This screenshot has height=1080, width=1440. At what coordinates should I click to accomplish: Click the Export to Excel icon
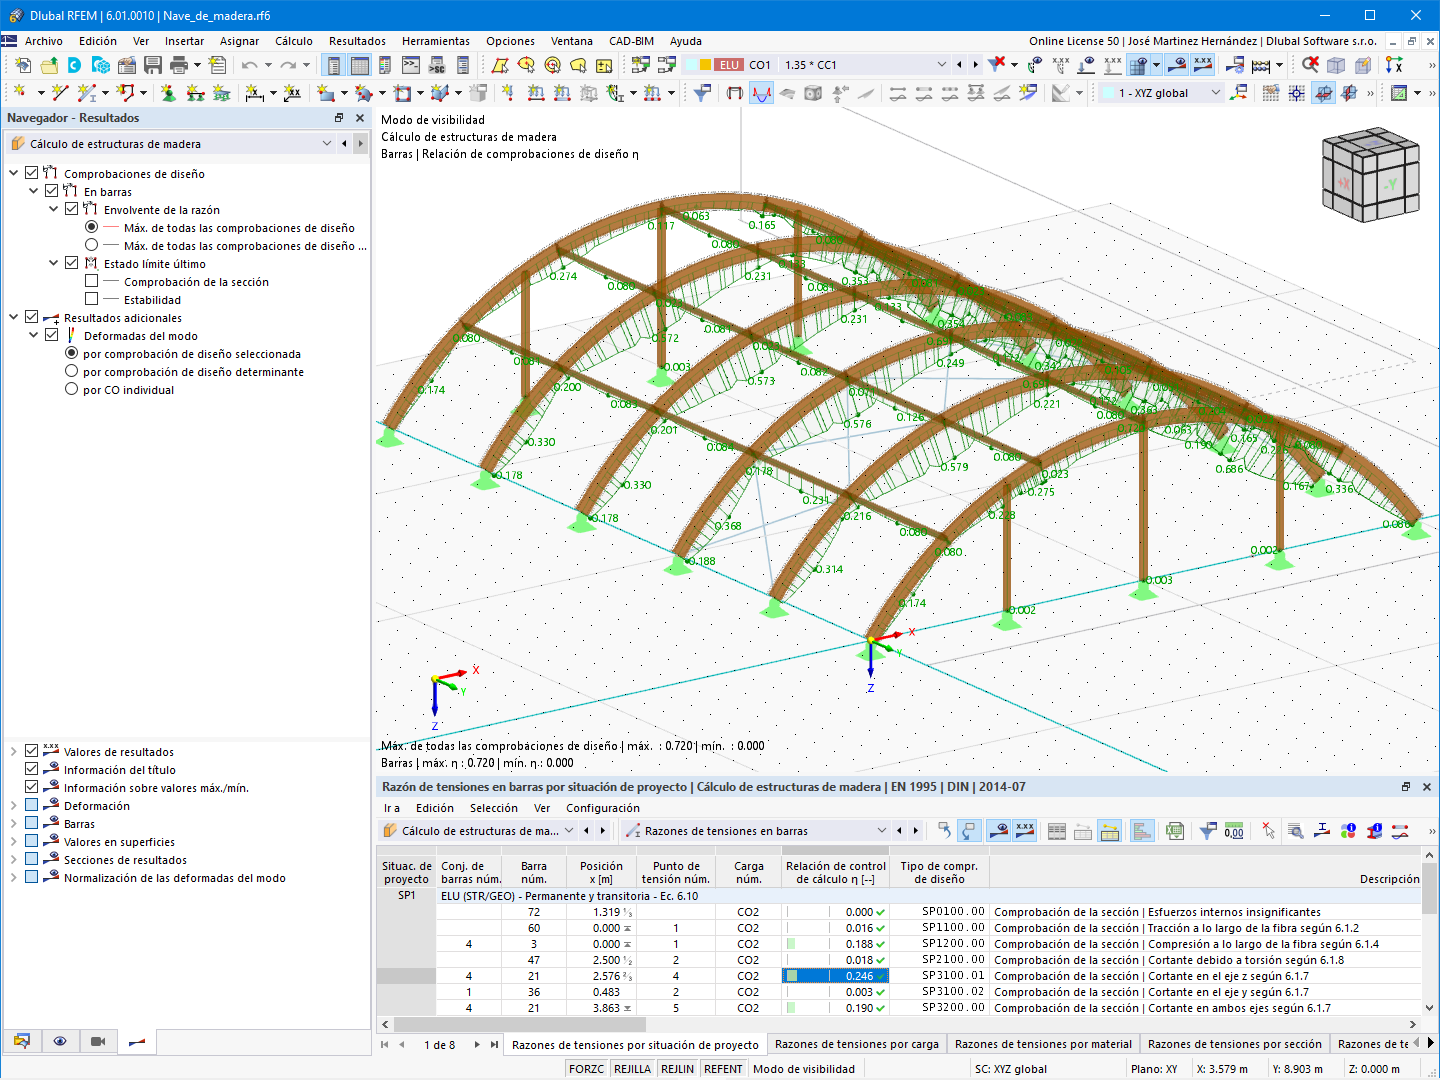pos(1175,831)
